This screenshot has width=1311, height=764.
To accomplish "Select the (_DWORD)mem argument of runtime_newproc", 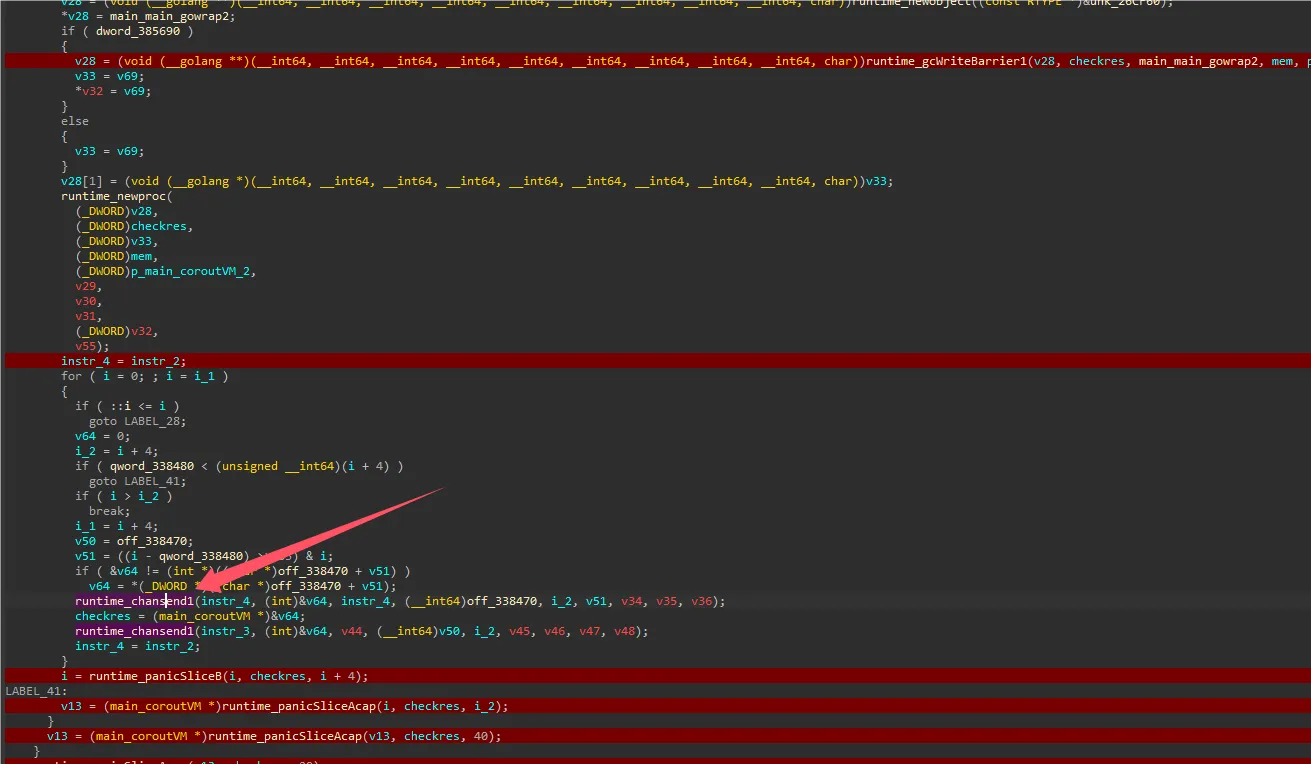I will click(117, 256).
